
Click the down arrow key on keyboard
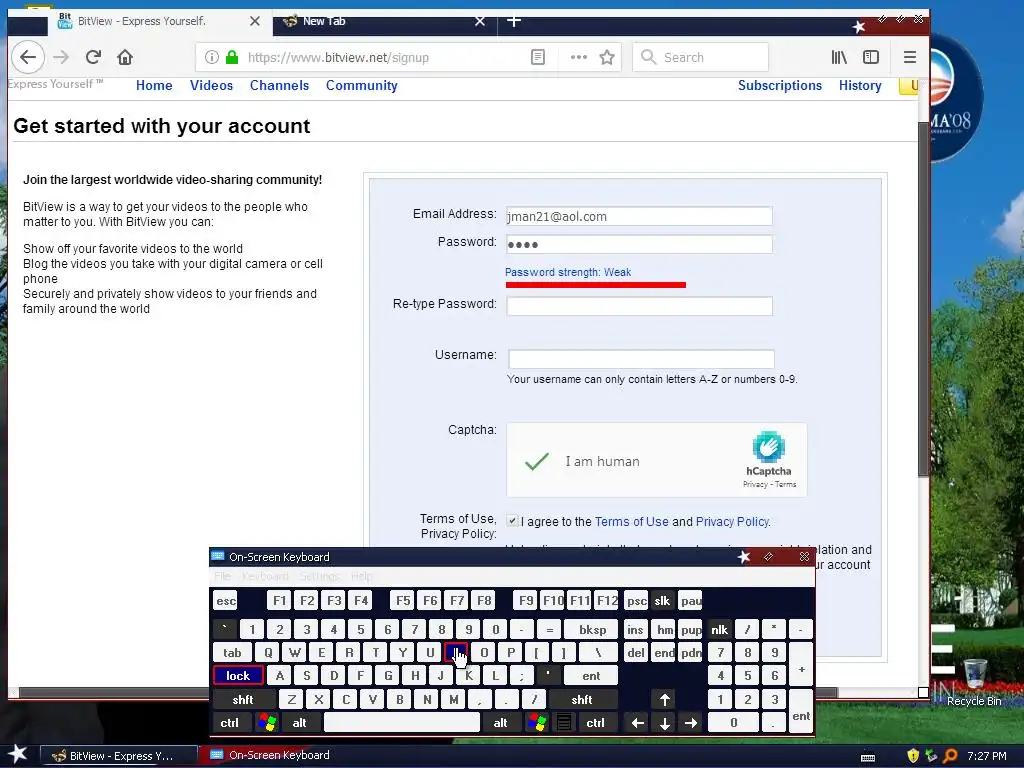pyautogui.click(x=665, y=723)
